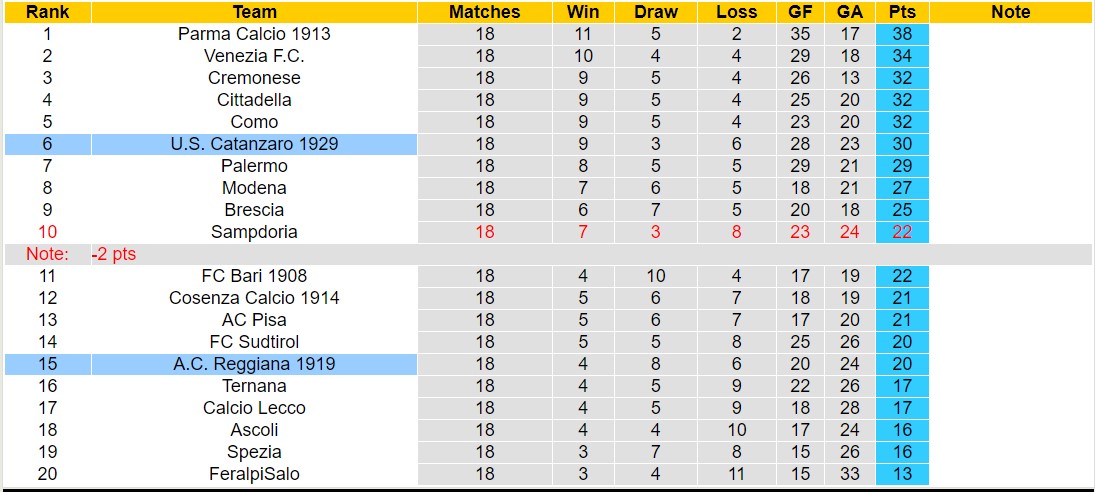Click Parma's 38 points cell
Viewport: 1095px width, 492px height.
click(x=901, y=34)
